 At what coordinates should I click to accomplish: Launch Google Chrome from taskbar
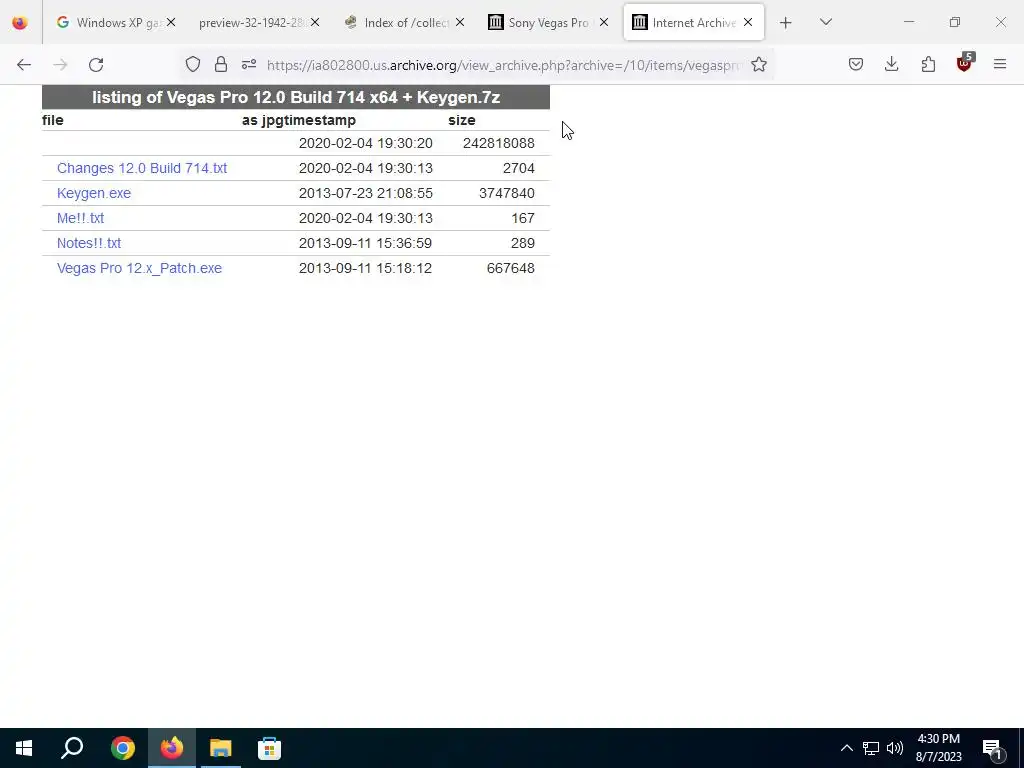pos(123,748)
